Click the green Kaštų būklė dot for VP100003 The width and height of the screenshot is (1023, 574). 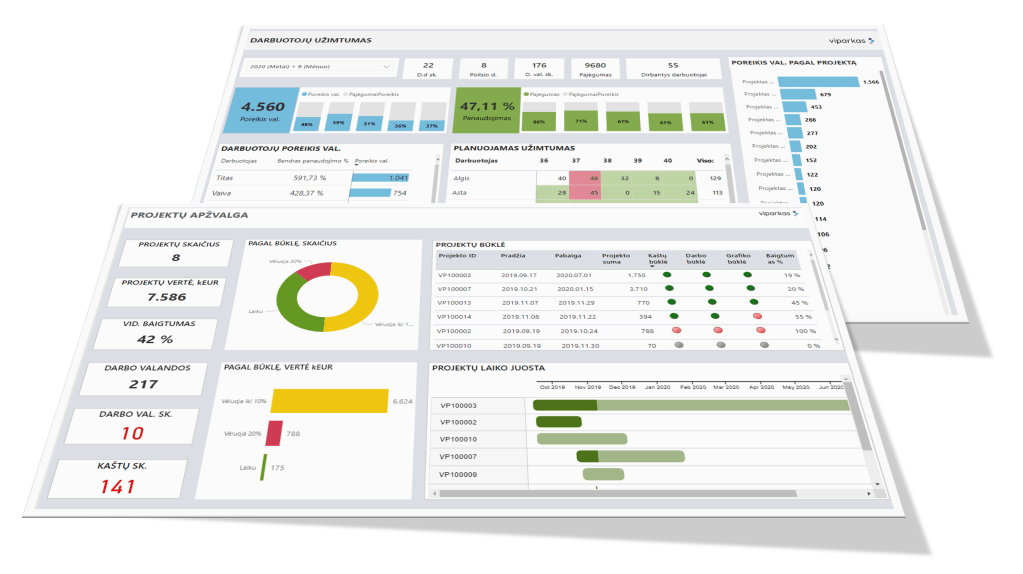(663, 274)
